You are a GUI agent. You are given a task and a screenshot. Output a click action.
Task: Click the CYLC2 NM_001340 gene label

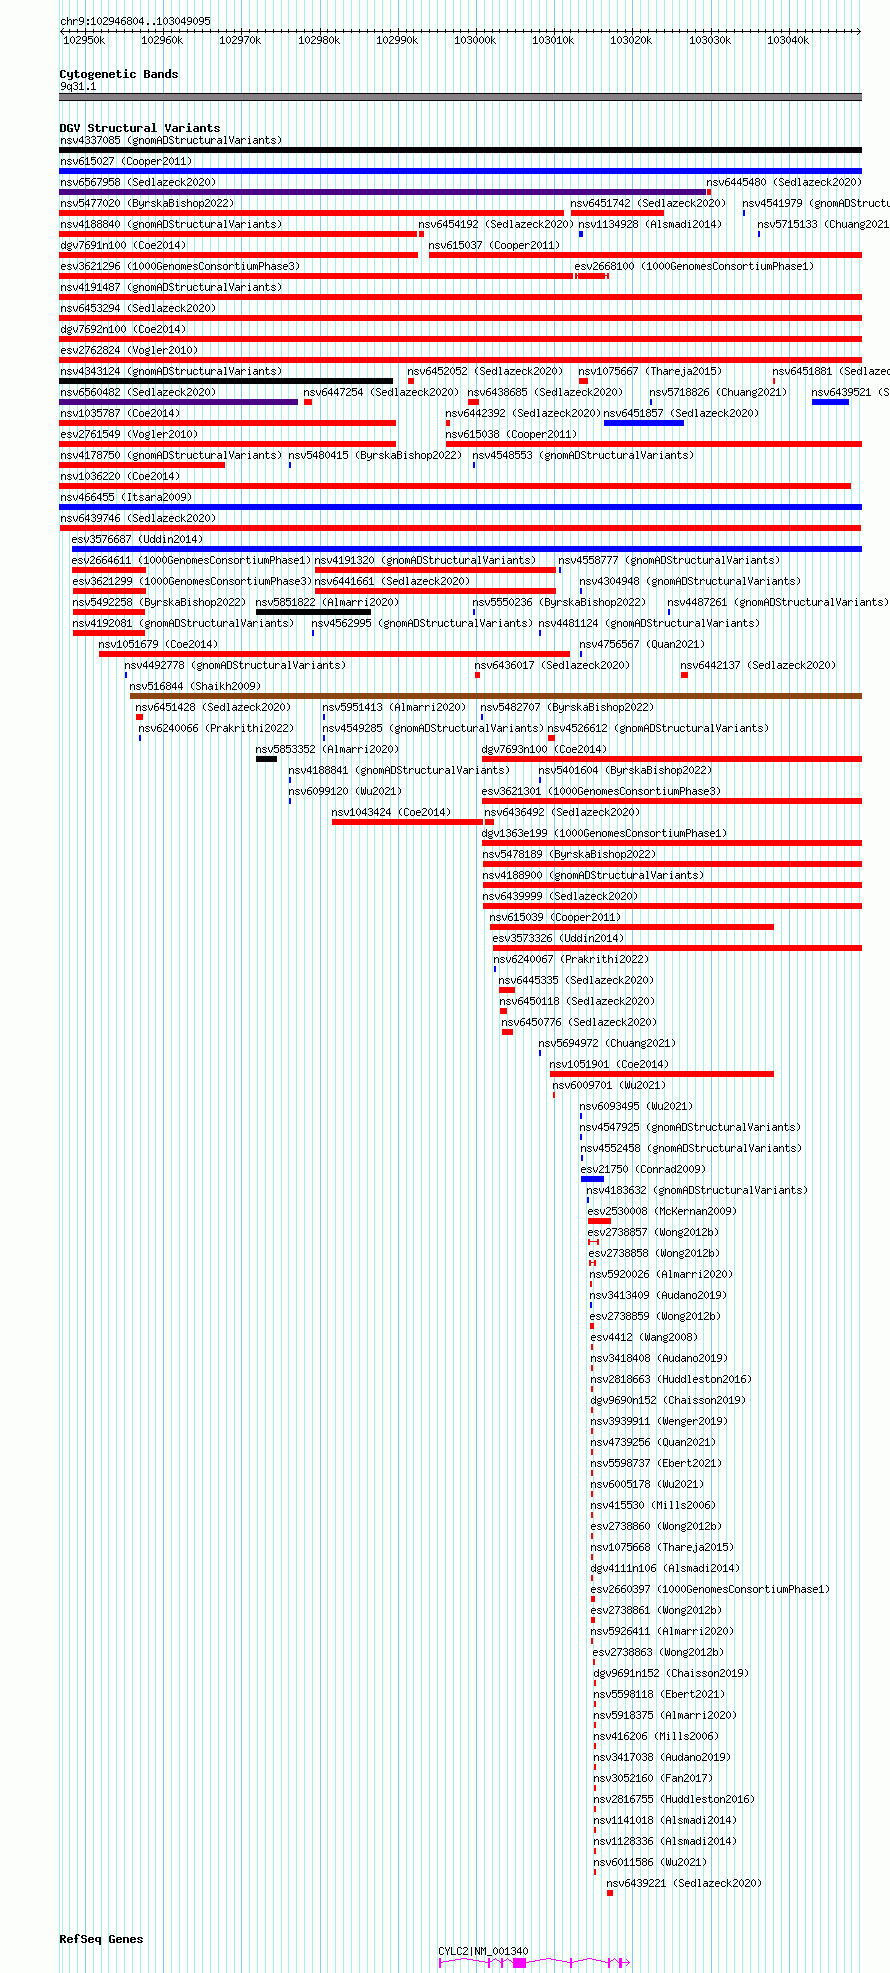pyautogui.click(x=483, y=1951)
